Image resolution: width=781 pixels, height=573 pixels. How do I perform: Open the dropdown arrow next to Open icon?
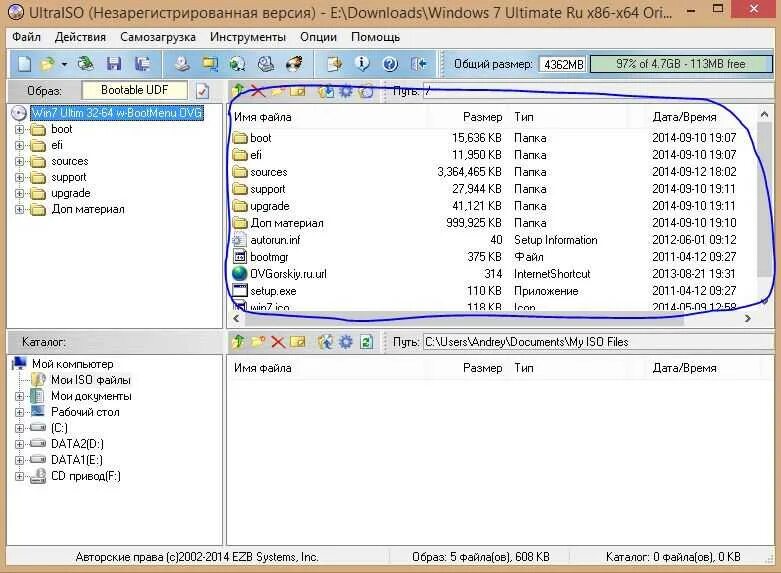(x=64, y=64)
